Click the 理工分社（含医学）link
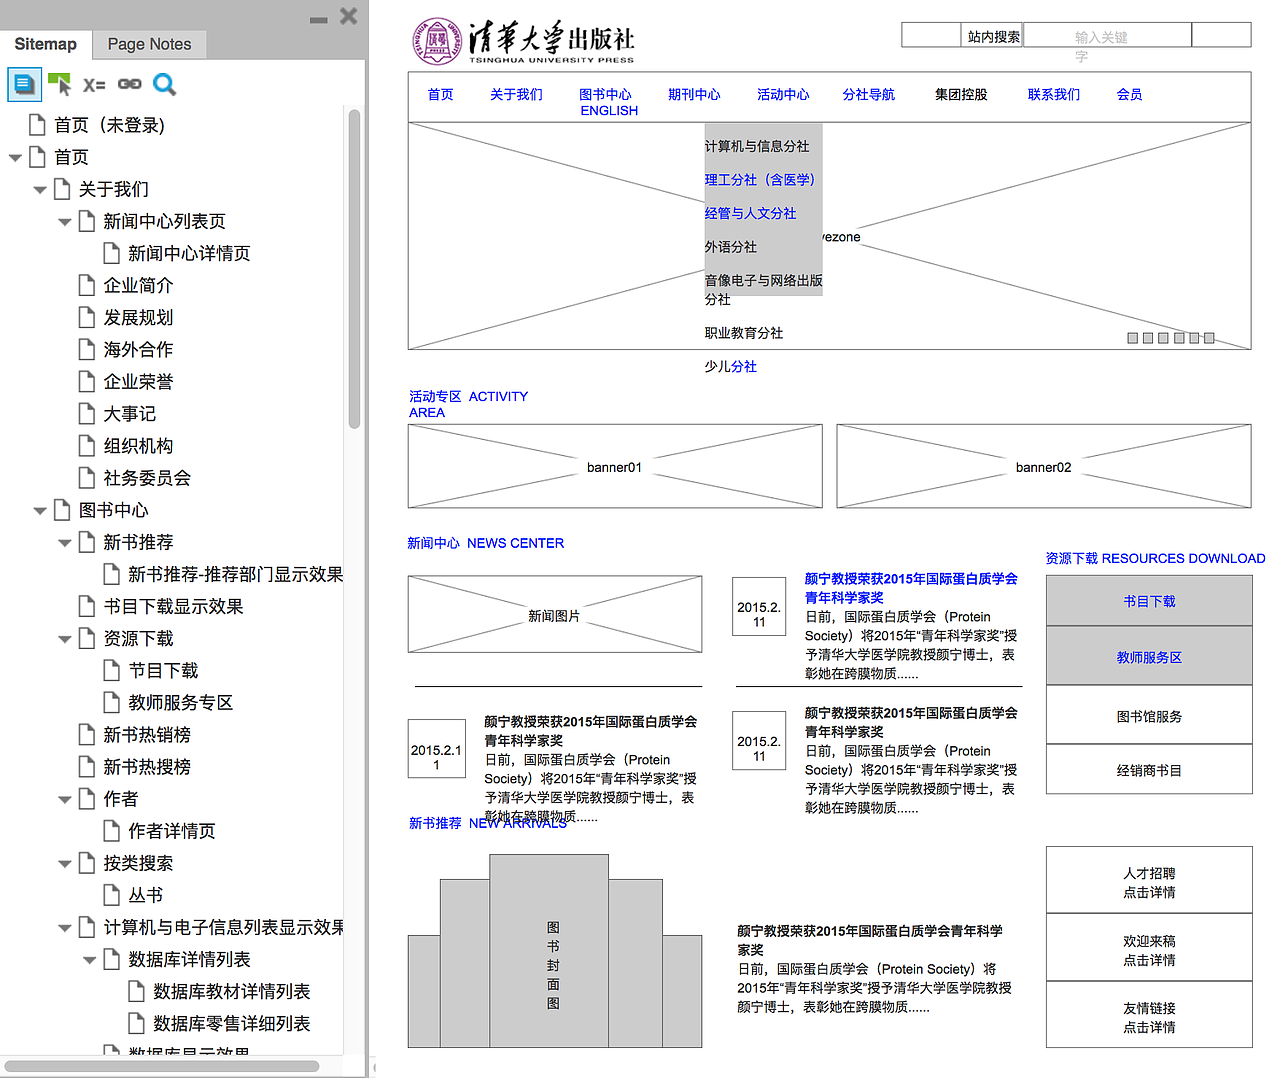Image resolution: width=1280 pixels, height=1078 pixels. pos(760,180)
